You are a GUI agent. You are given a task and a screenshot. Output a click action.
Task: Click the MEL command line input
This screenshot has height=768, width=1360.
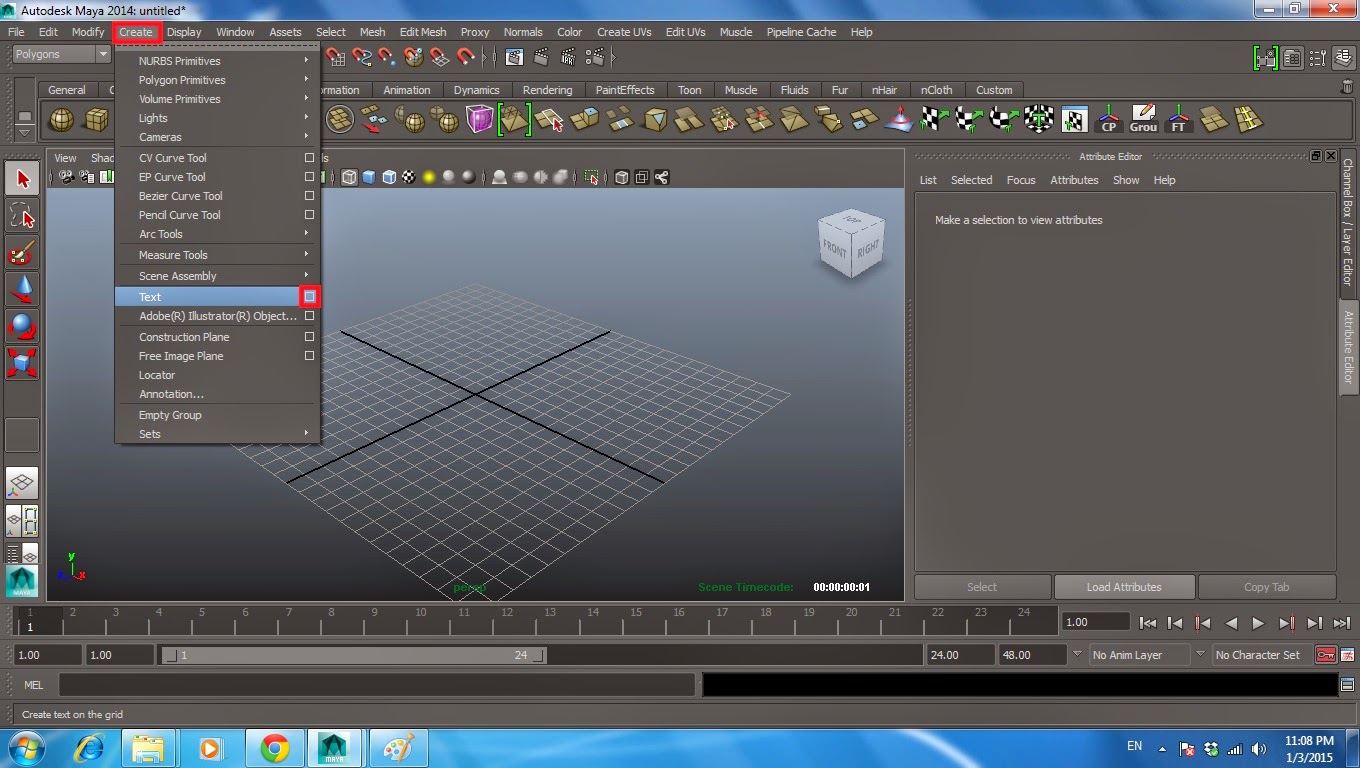(x=377, y=685)
